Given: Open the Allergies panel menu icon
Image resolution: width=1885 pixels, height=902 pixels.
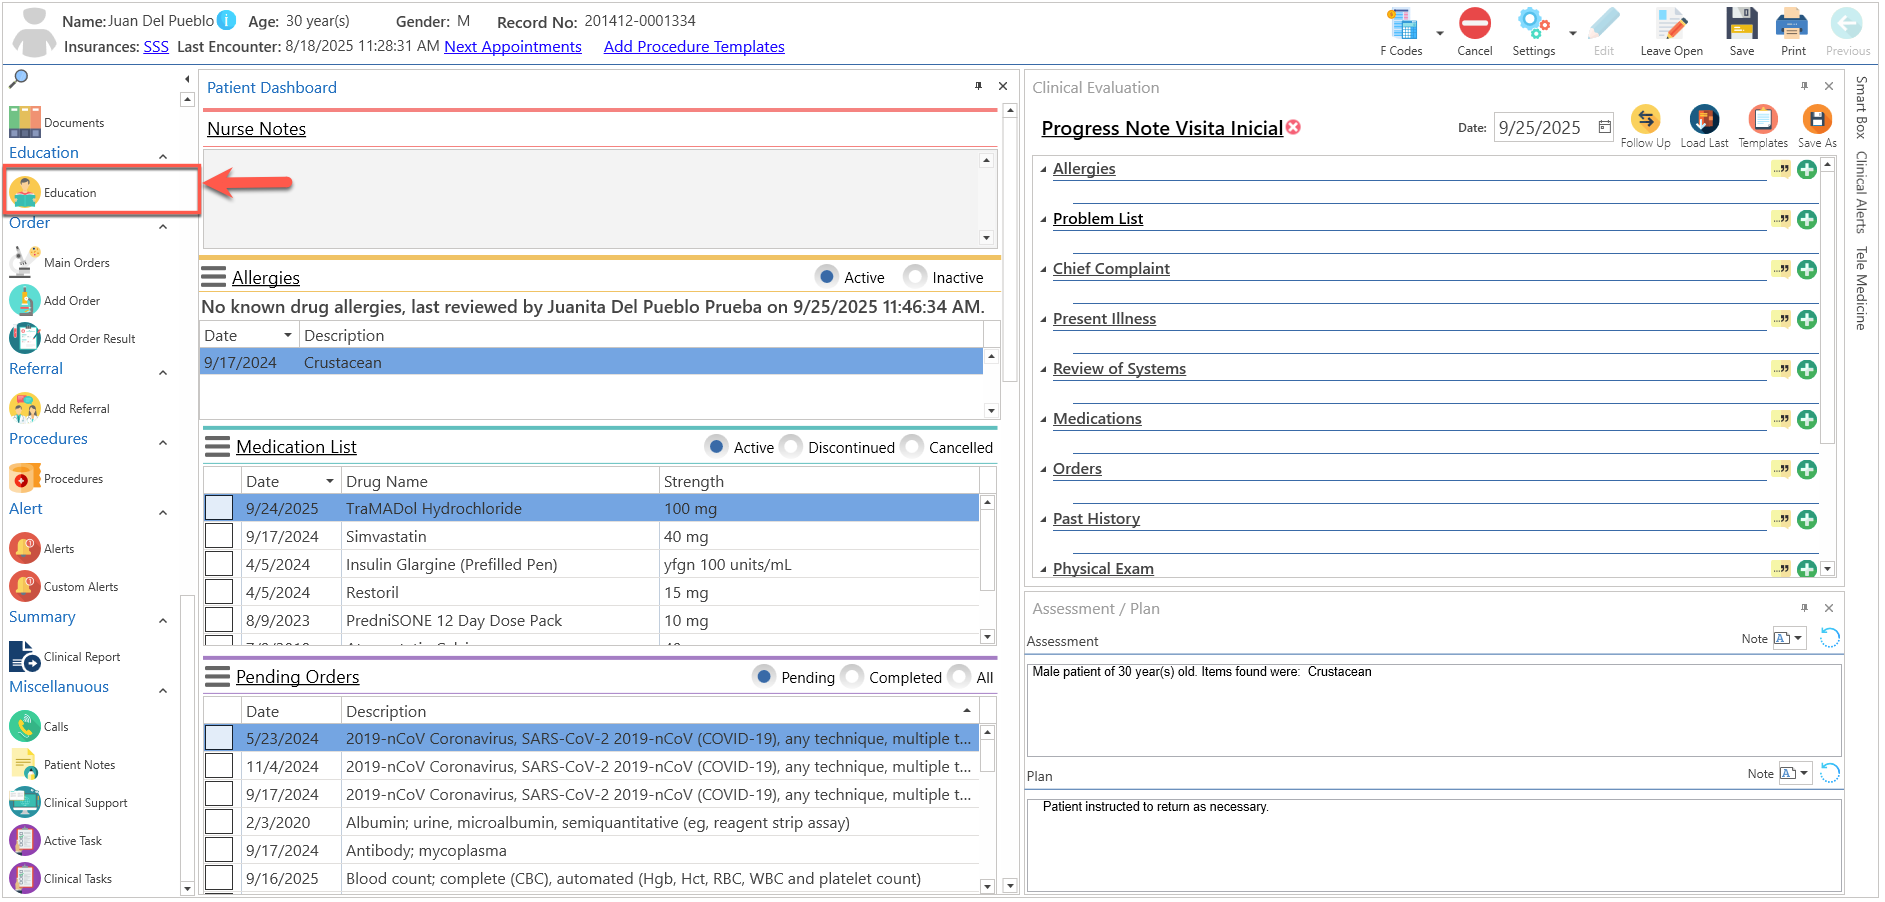Looking at the screenshot, I should pos(214,277).
